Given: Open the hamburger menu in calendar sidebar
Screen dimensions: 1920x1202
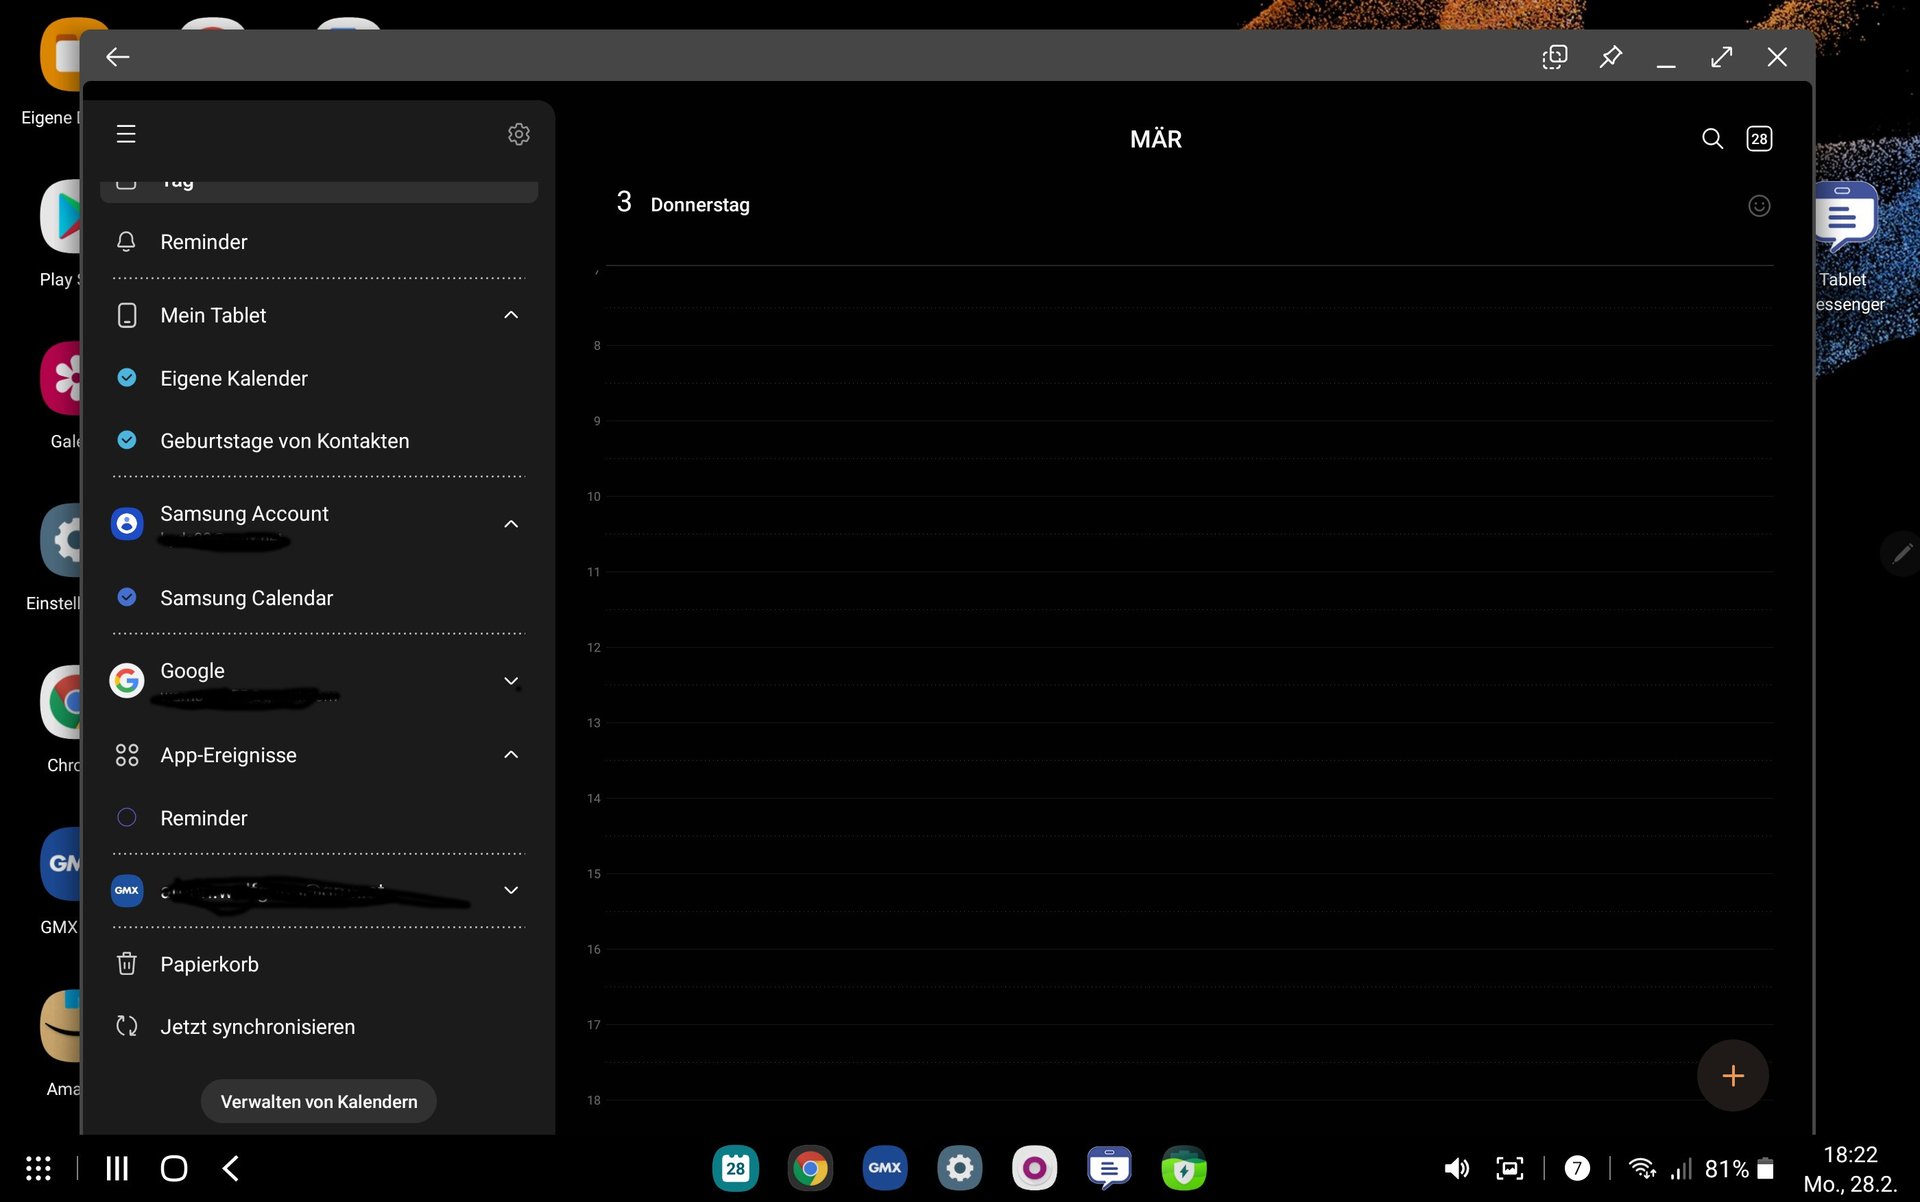Looking at the screenshot, I should [x=126, y=134].
